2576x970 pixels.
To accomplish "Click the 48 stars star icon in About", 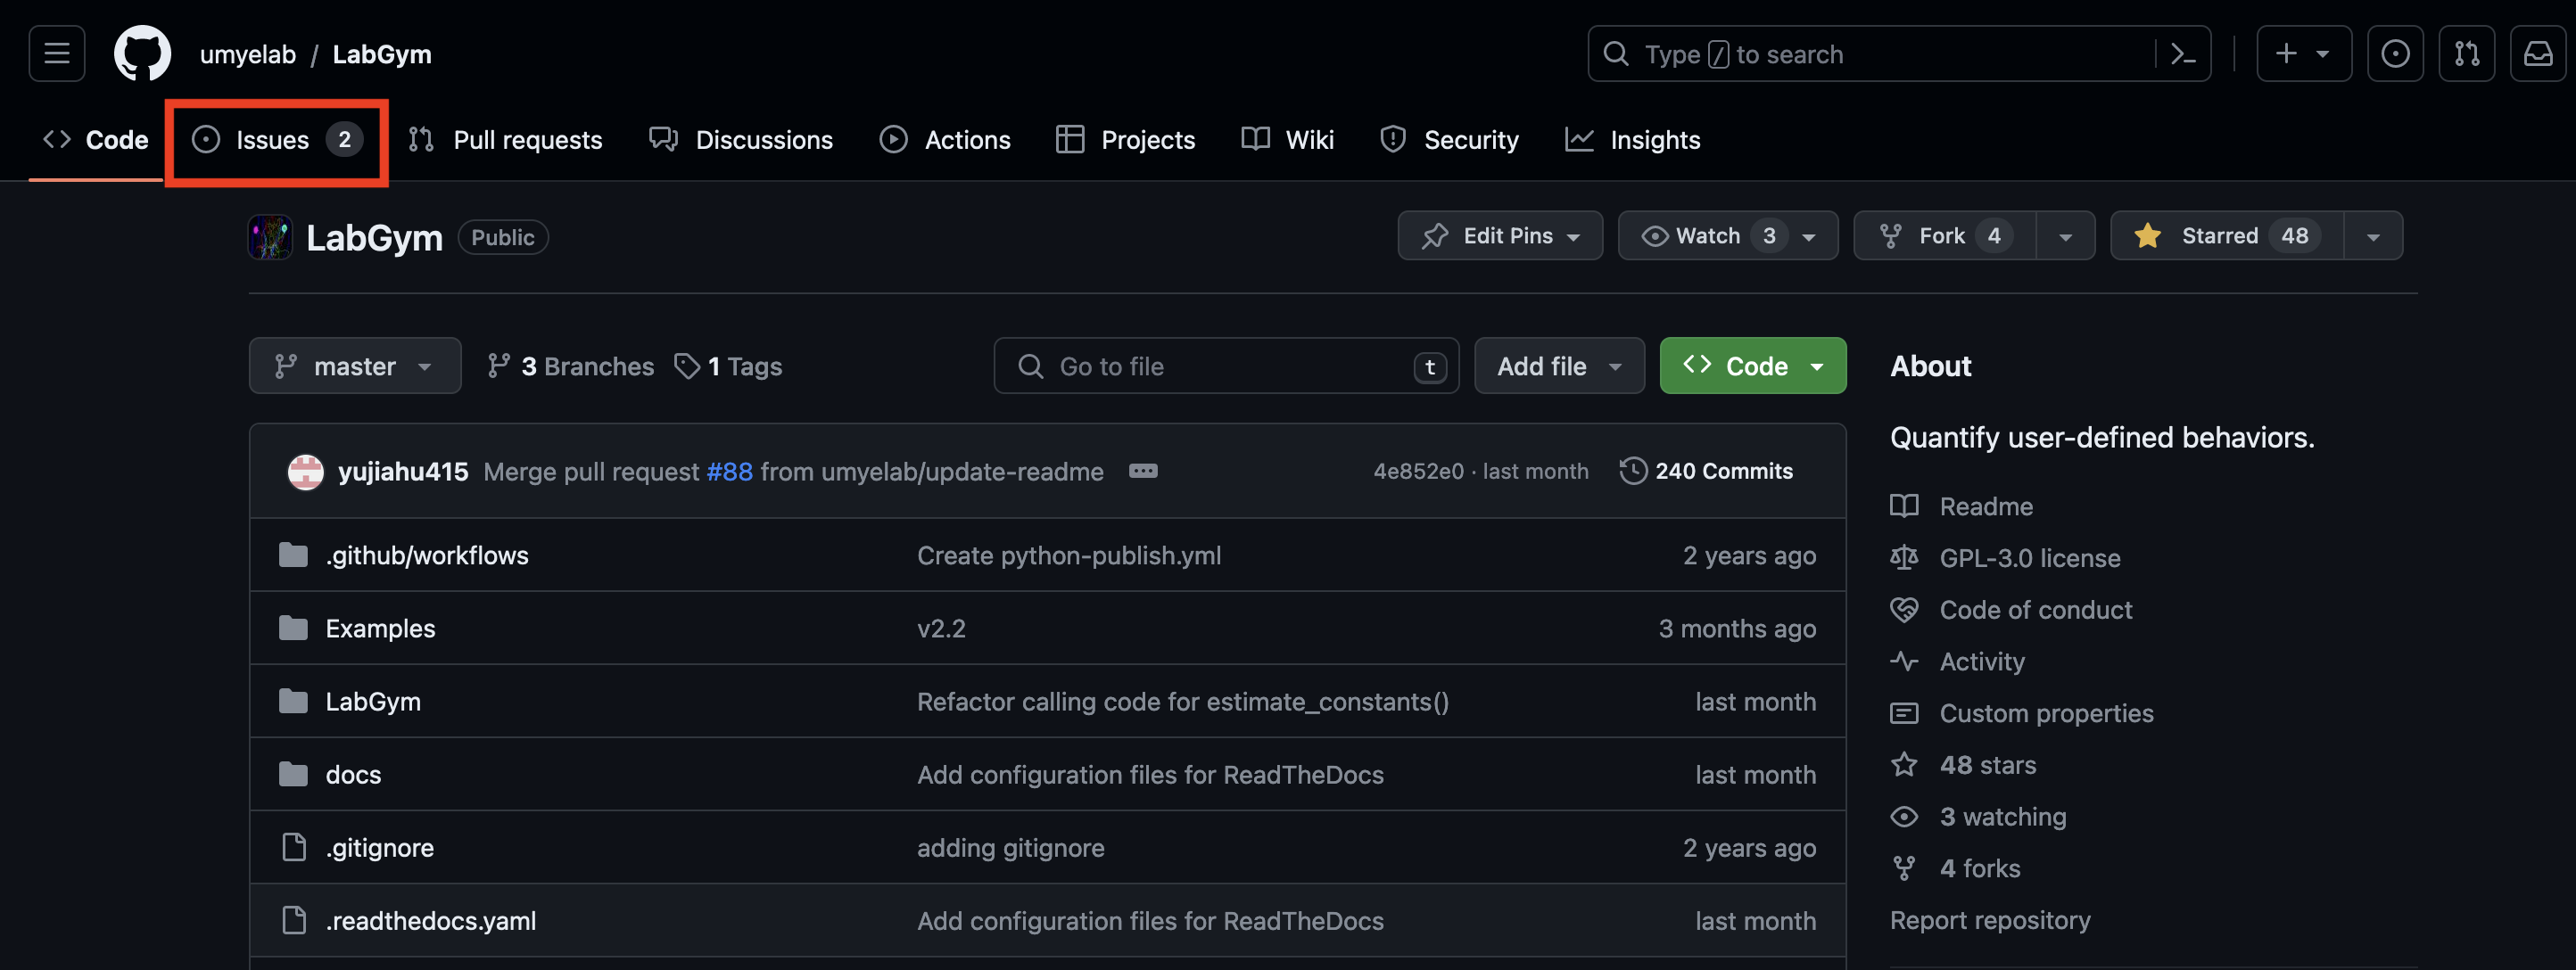I will 1904,765.
